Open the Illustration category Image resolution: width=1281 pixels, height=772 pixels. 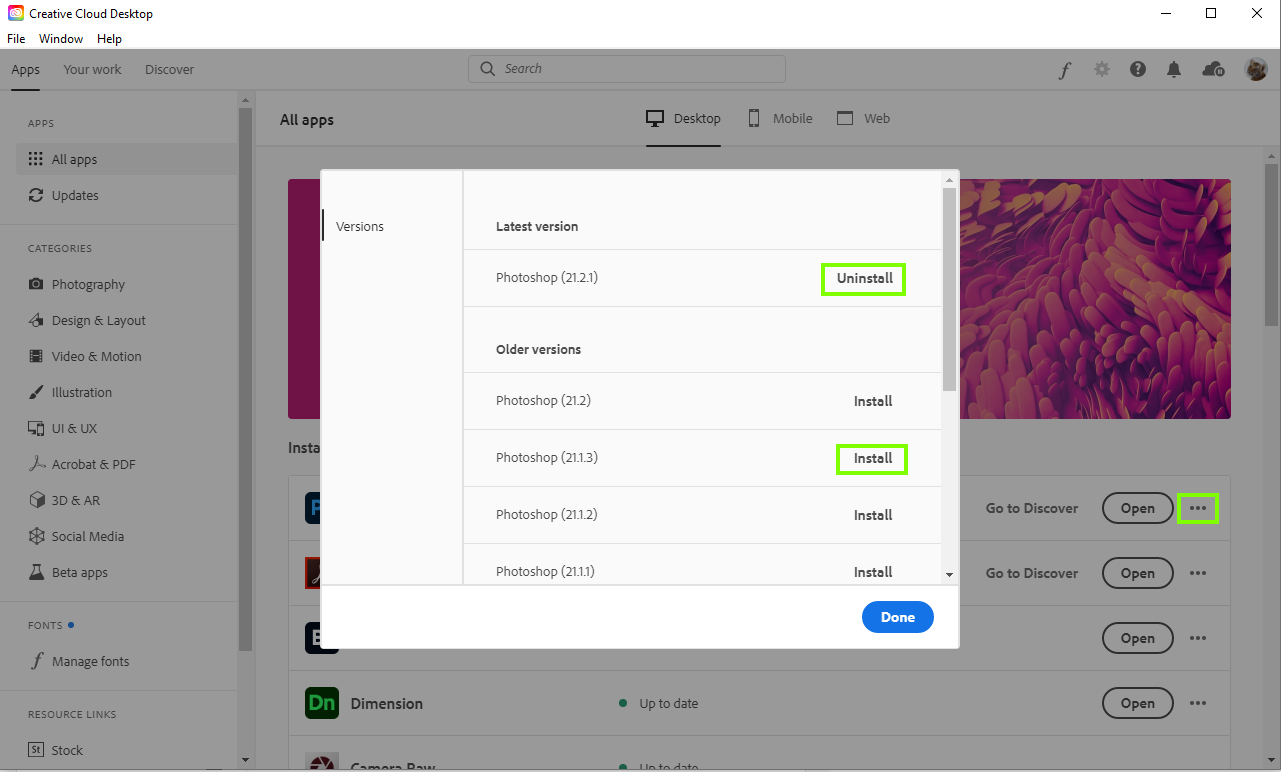coord(82,392)
